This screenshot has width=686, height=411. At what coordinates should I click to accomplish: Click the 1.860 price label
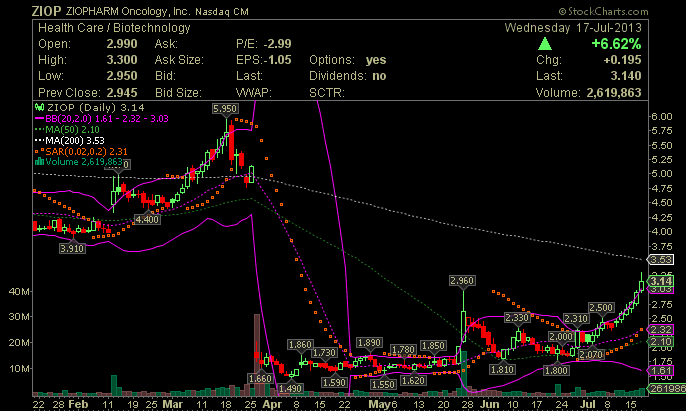click(300, 345)
